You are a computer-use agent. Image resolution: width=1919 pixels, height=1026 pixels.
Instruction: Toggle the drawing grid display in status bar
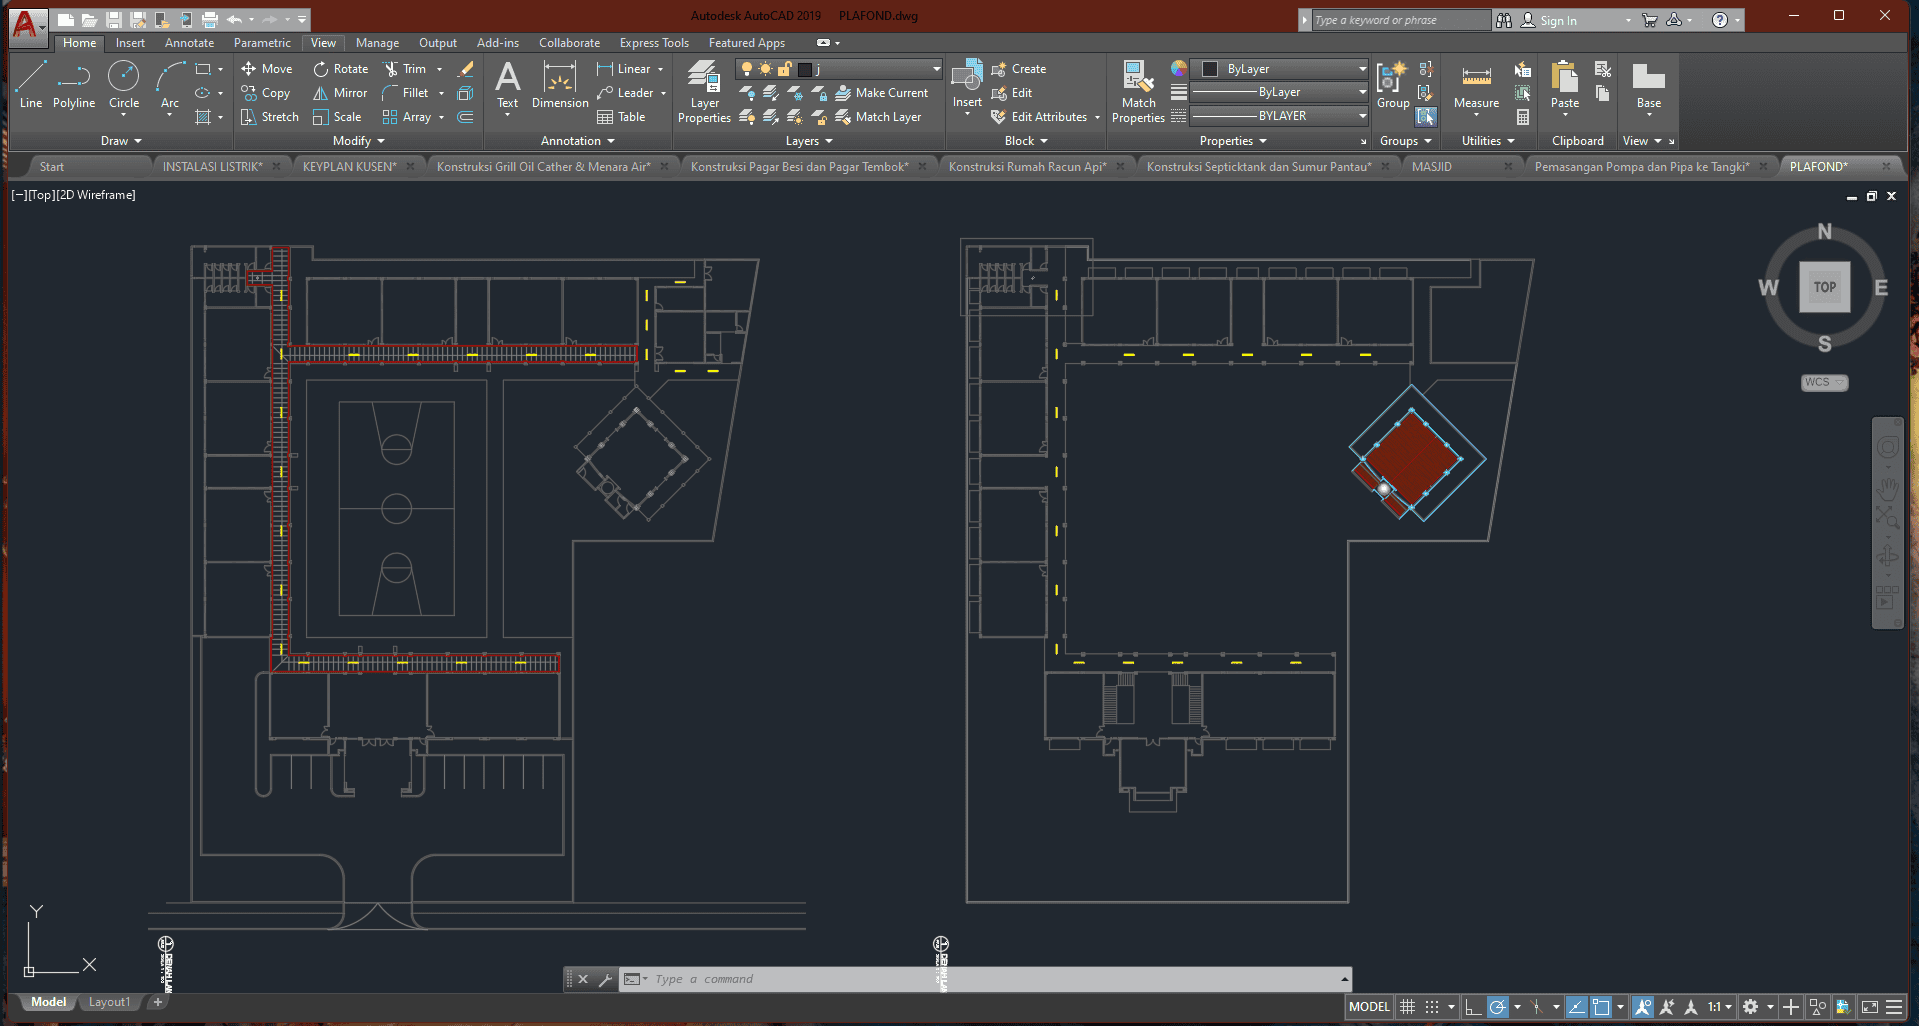1407,1007
